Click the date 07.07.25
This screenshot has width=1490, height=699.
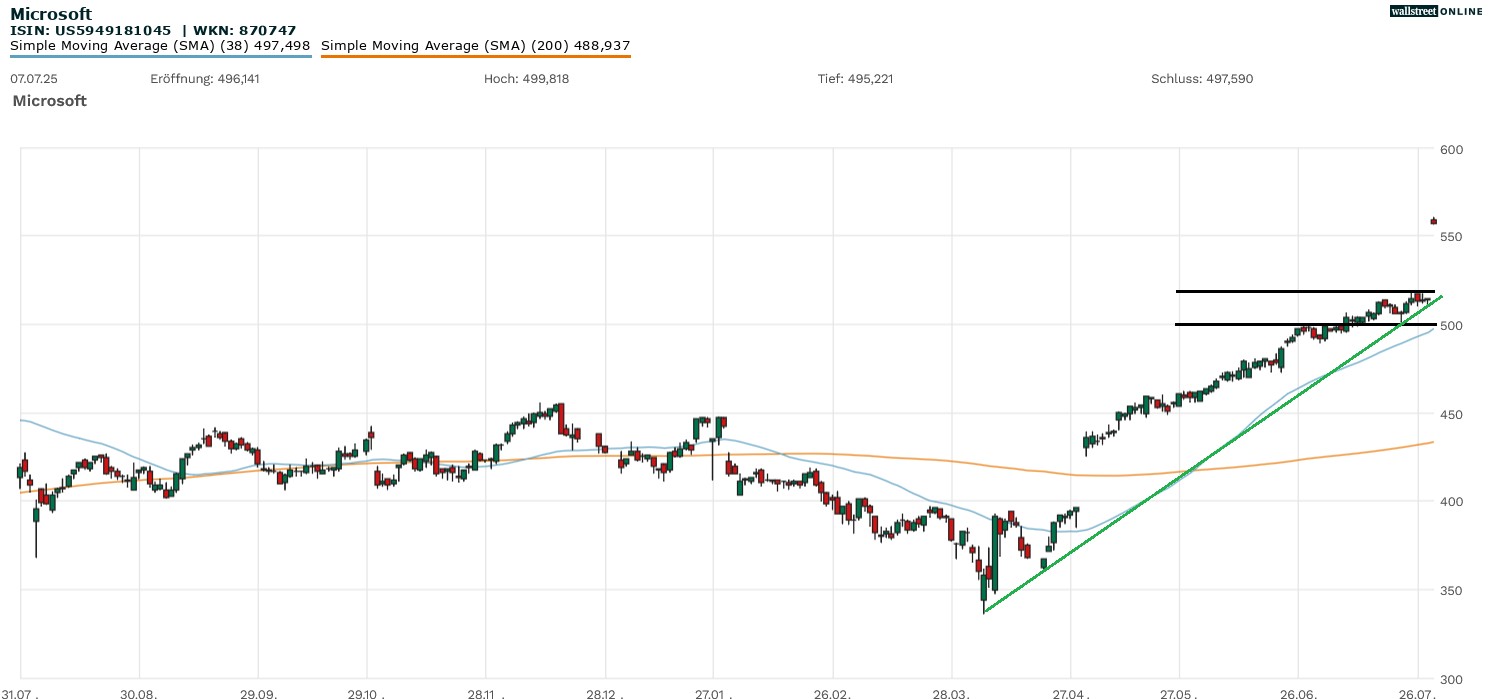coord(32,79)
